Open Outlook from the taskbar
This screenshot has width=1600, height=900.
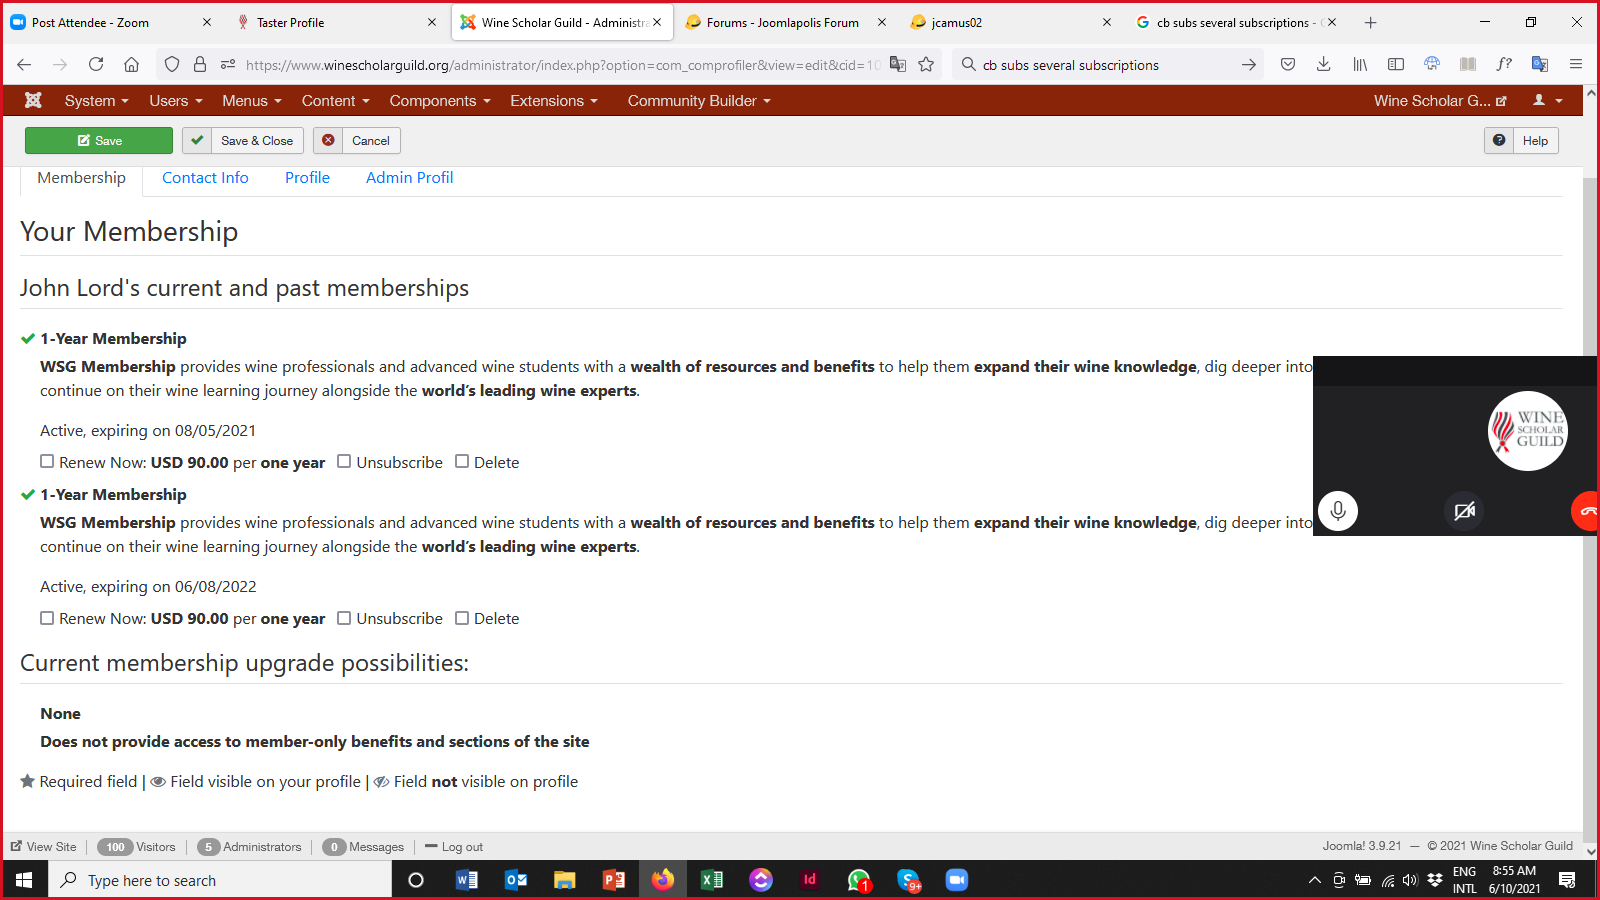tap(516, 880)
